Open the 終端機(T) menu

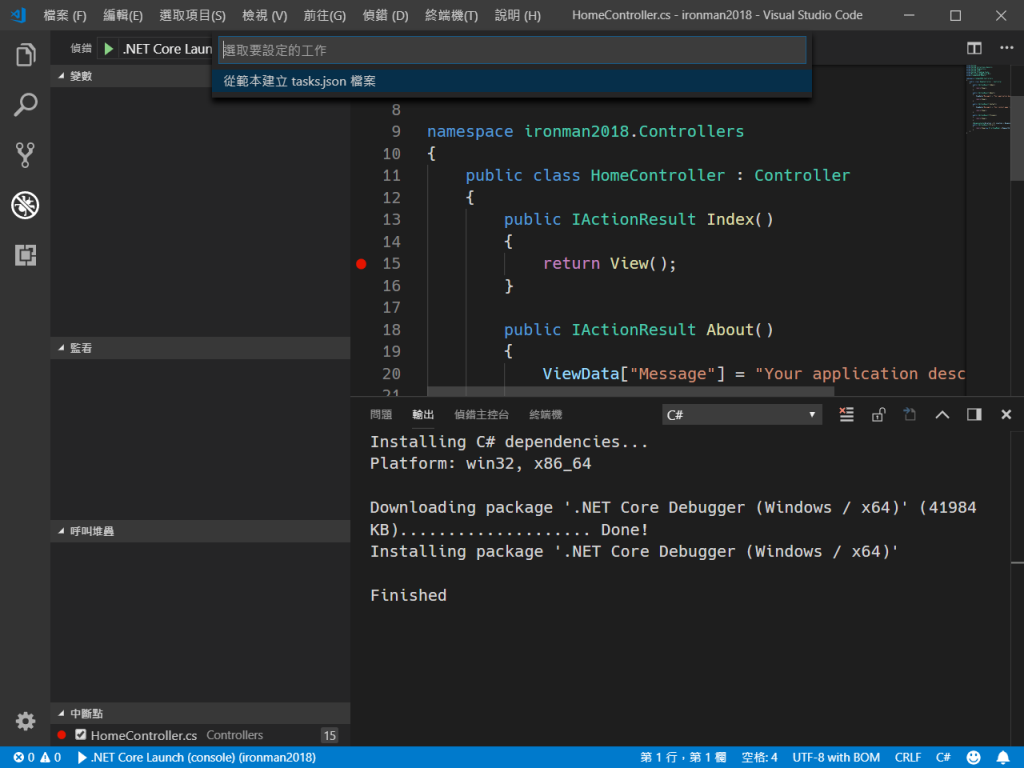(451, 15)
